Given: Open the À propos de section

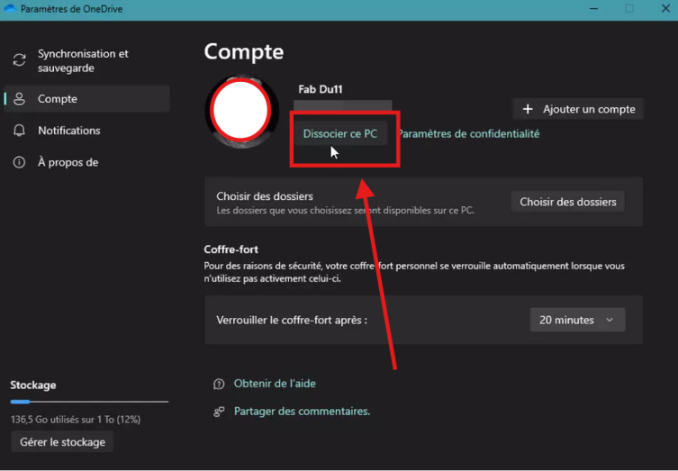Looking at the screenshot, I should (86, 162).
